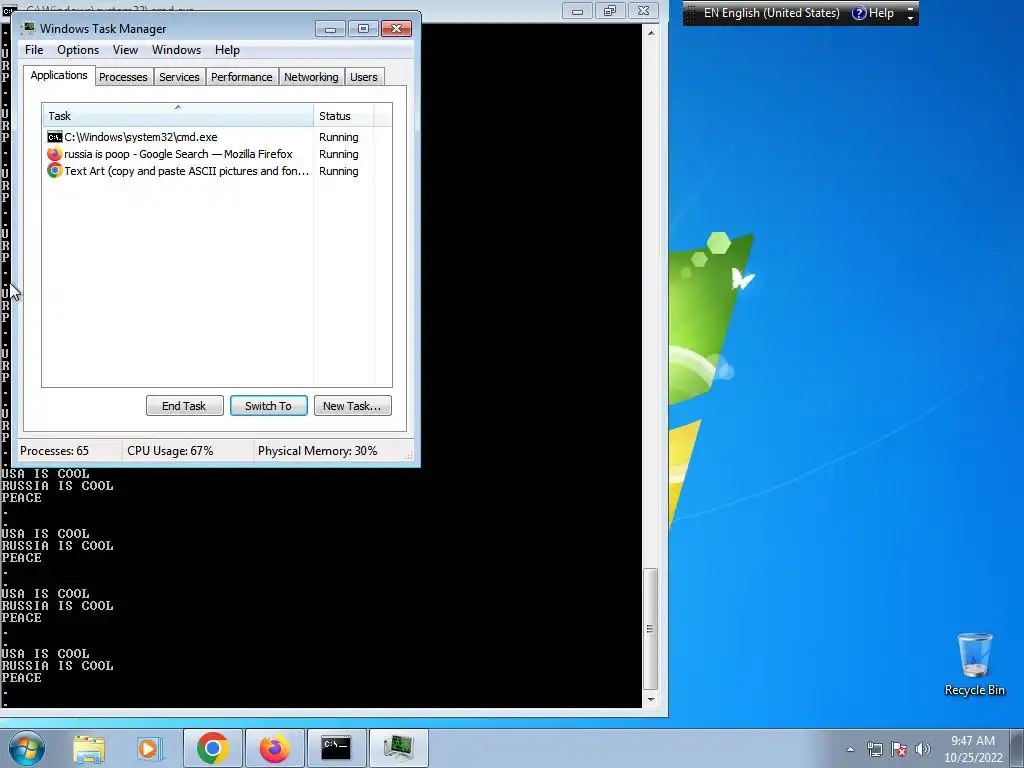
Task: Minimize the cmd.exe window
Action: tap(577, 10)
